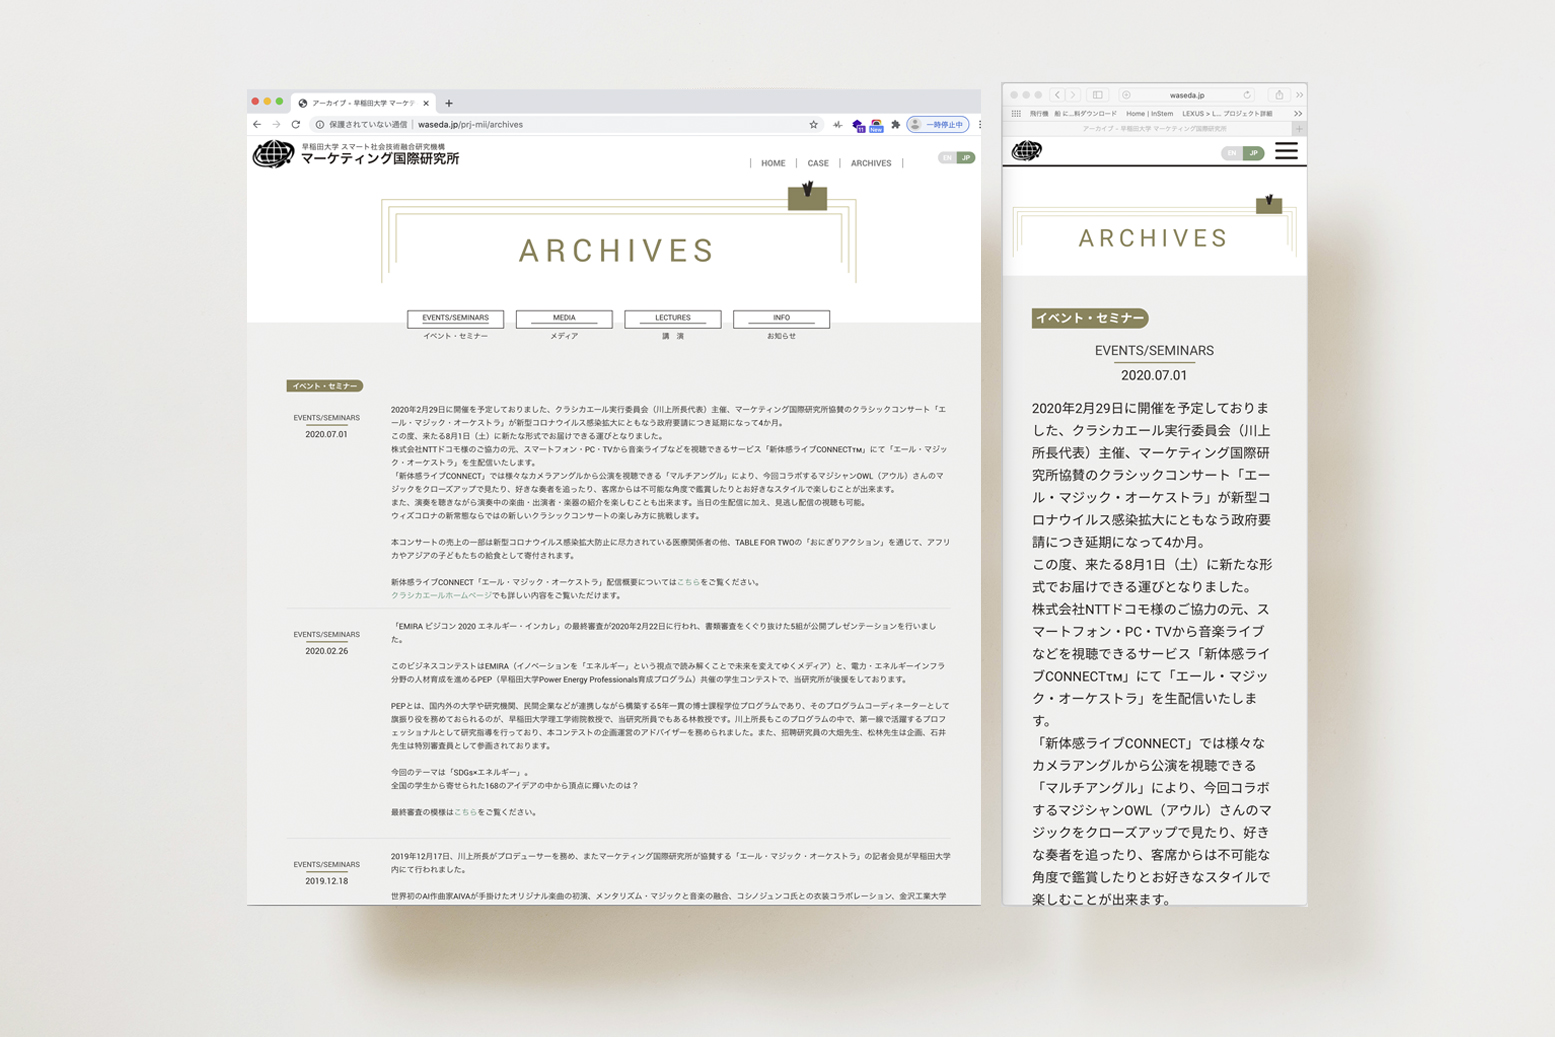The image size is (1555, 1037).
Task: Open the クラシカエールホームページ link
Action: [x=441, y=596]
